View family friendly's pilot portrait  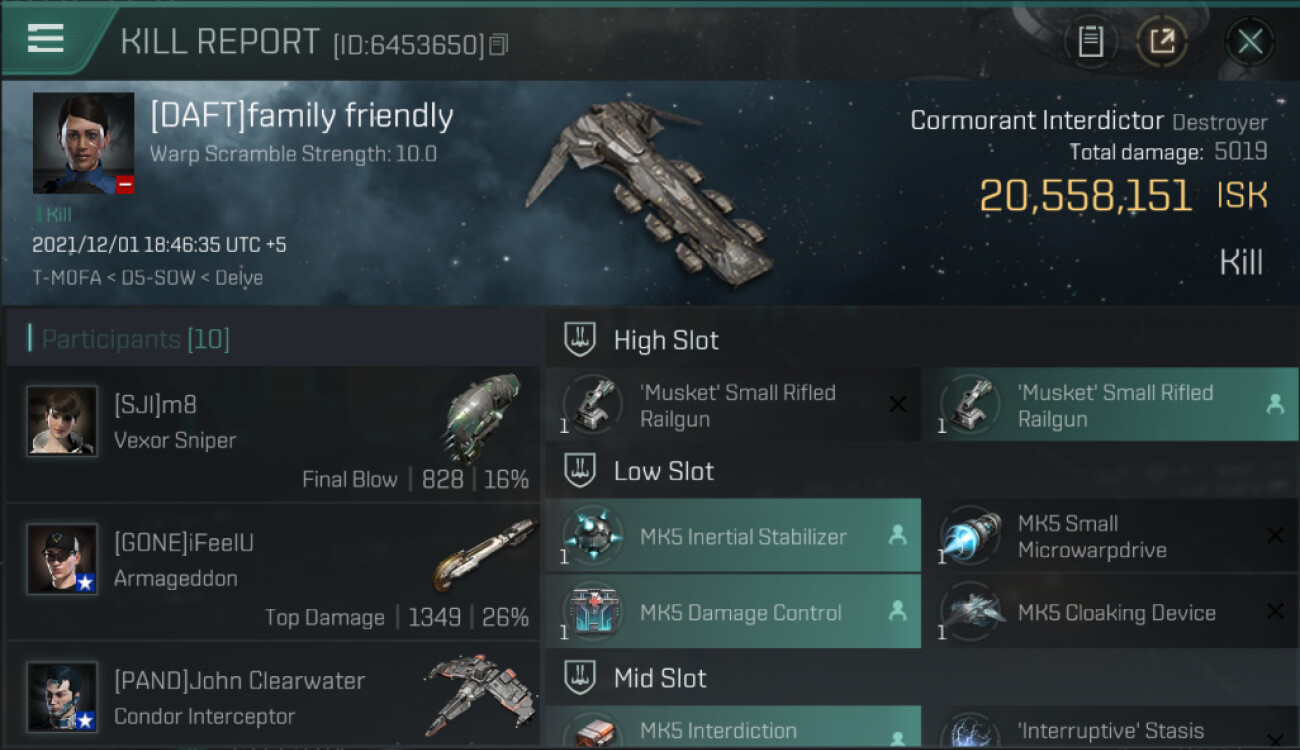pos(83,143)
